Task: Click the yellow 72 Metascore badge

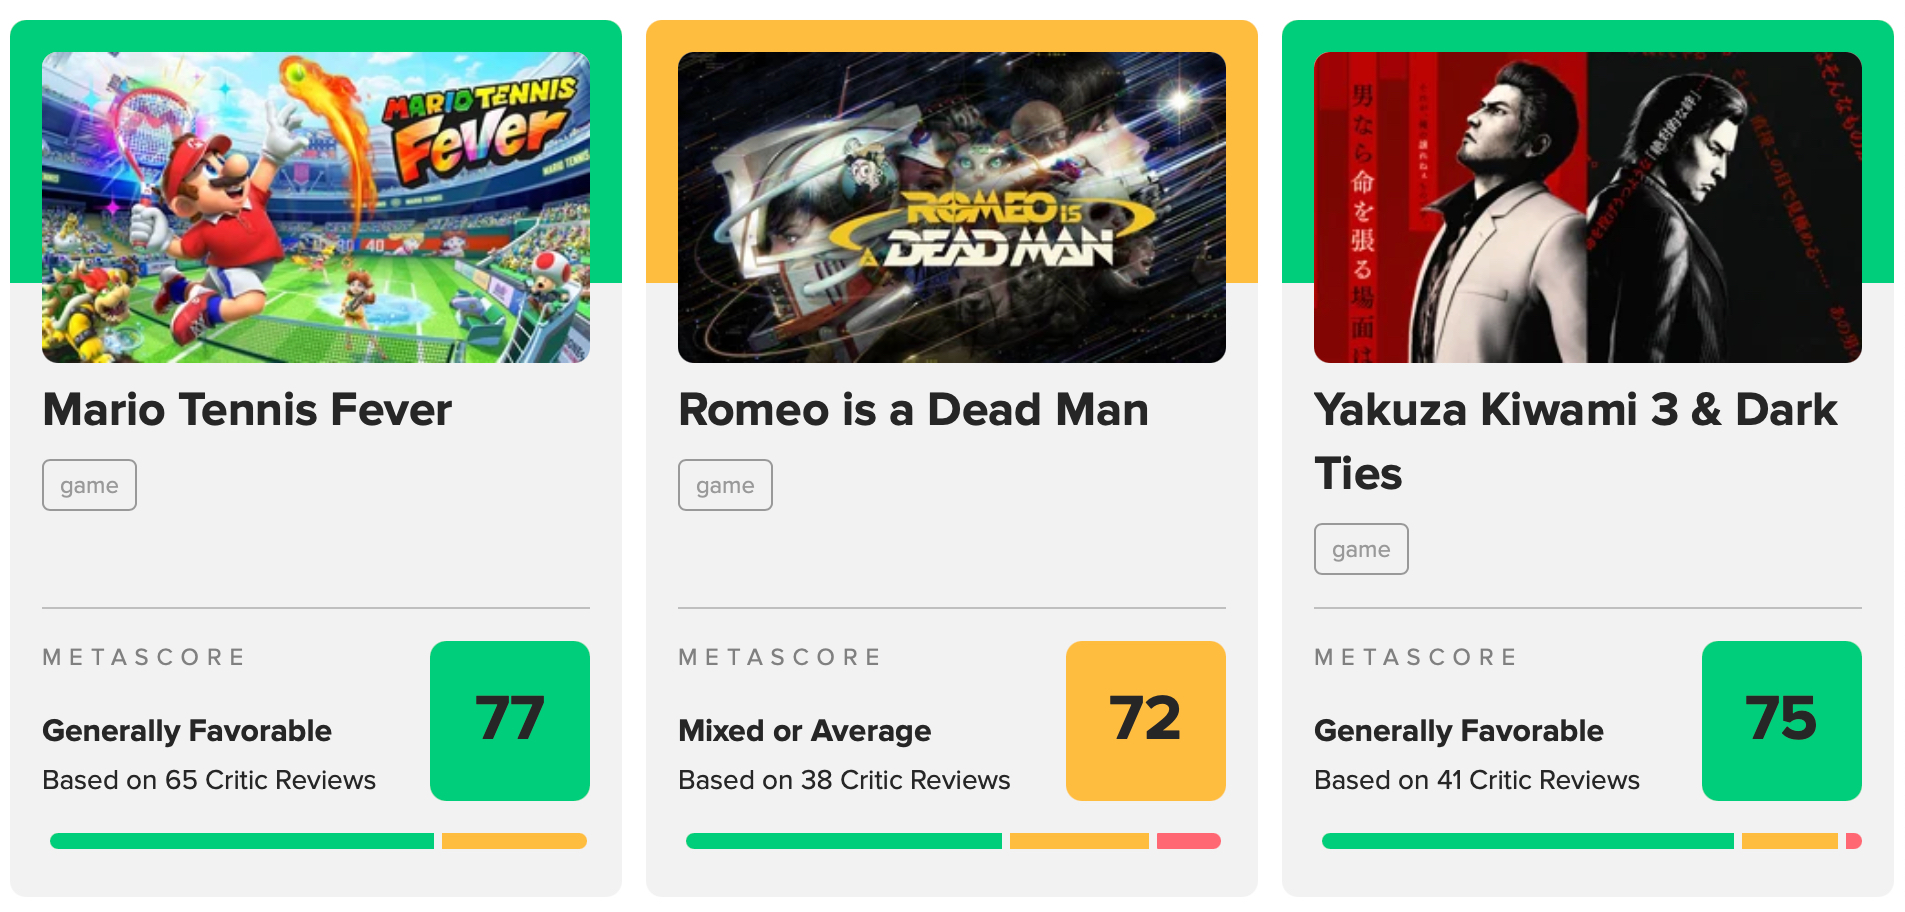Action: coord(1146,720)
